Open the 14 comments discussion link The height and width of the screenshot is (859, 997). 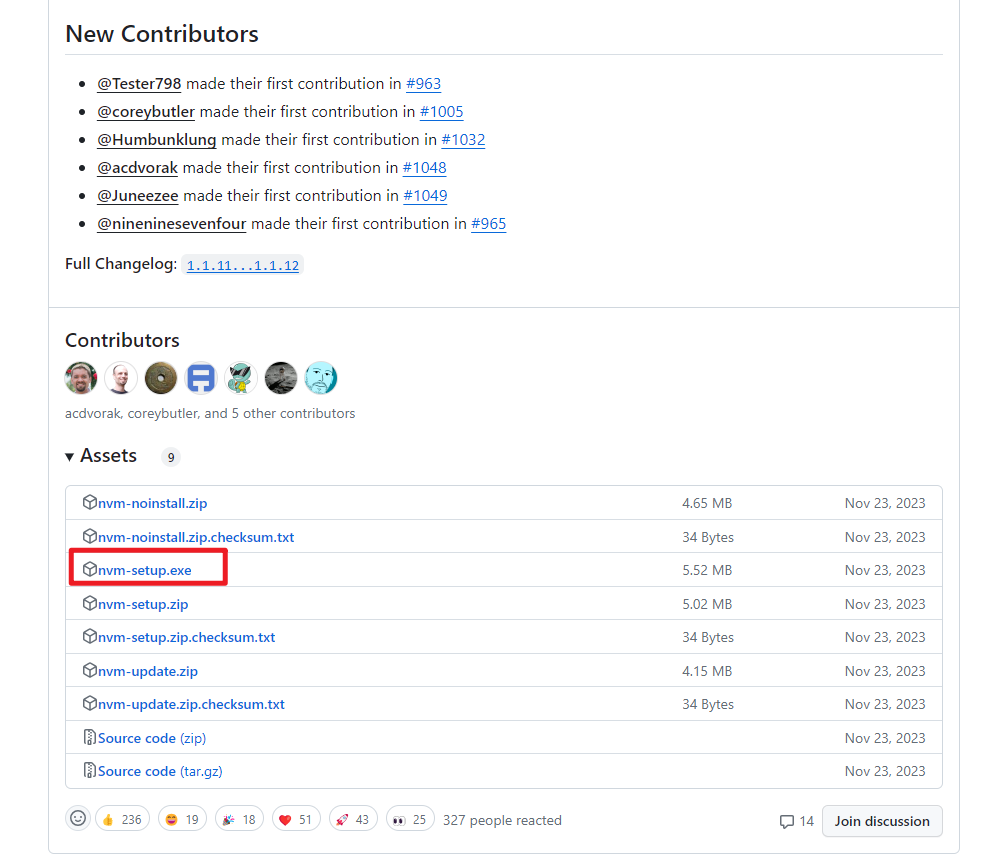[797, 821]
